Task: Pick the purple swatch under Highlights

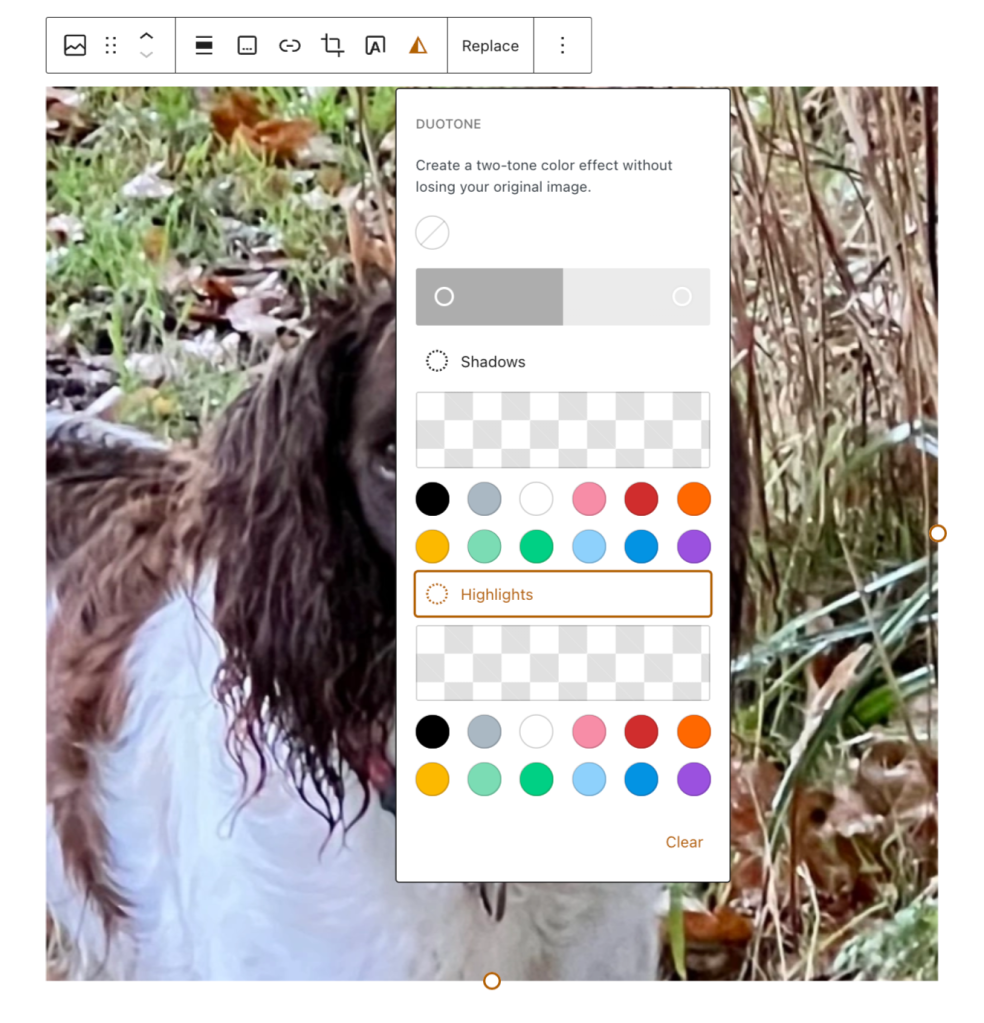Action: (x=694, y=779)
